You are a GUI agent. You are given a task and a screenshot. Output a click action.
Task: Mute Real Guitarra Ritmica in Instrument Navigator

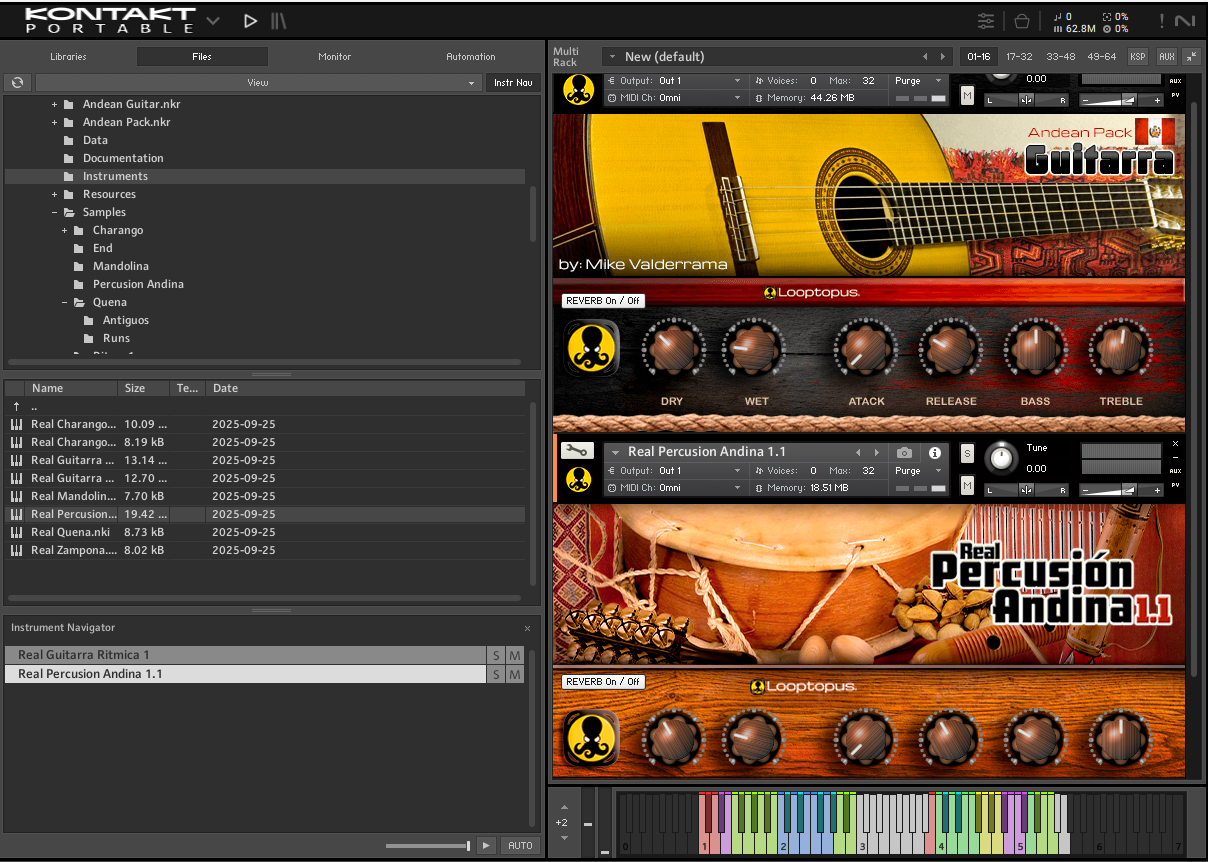coord(514,655)
